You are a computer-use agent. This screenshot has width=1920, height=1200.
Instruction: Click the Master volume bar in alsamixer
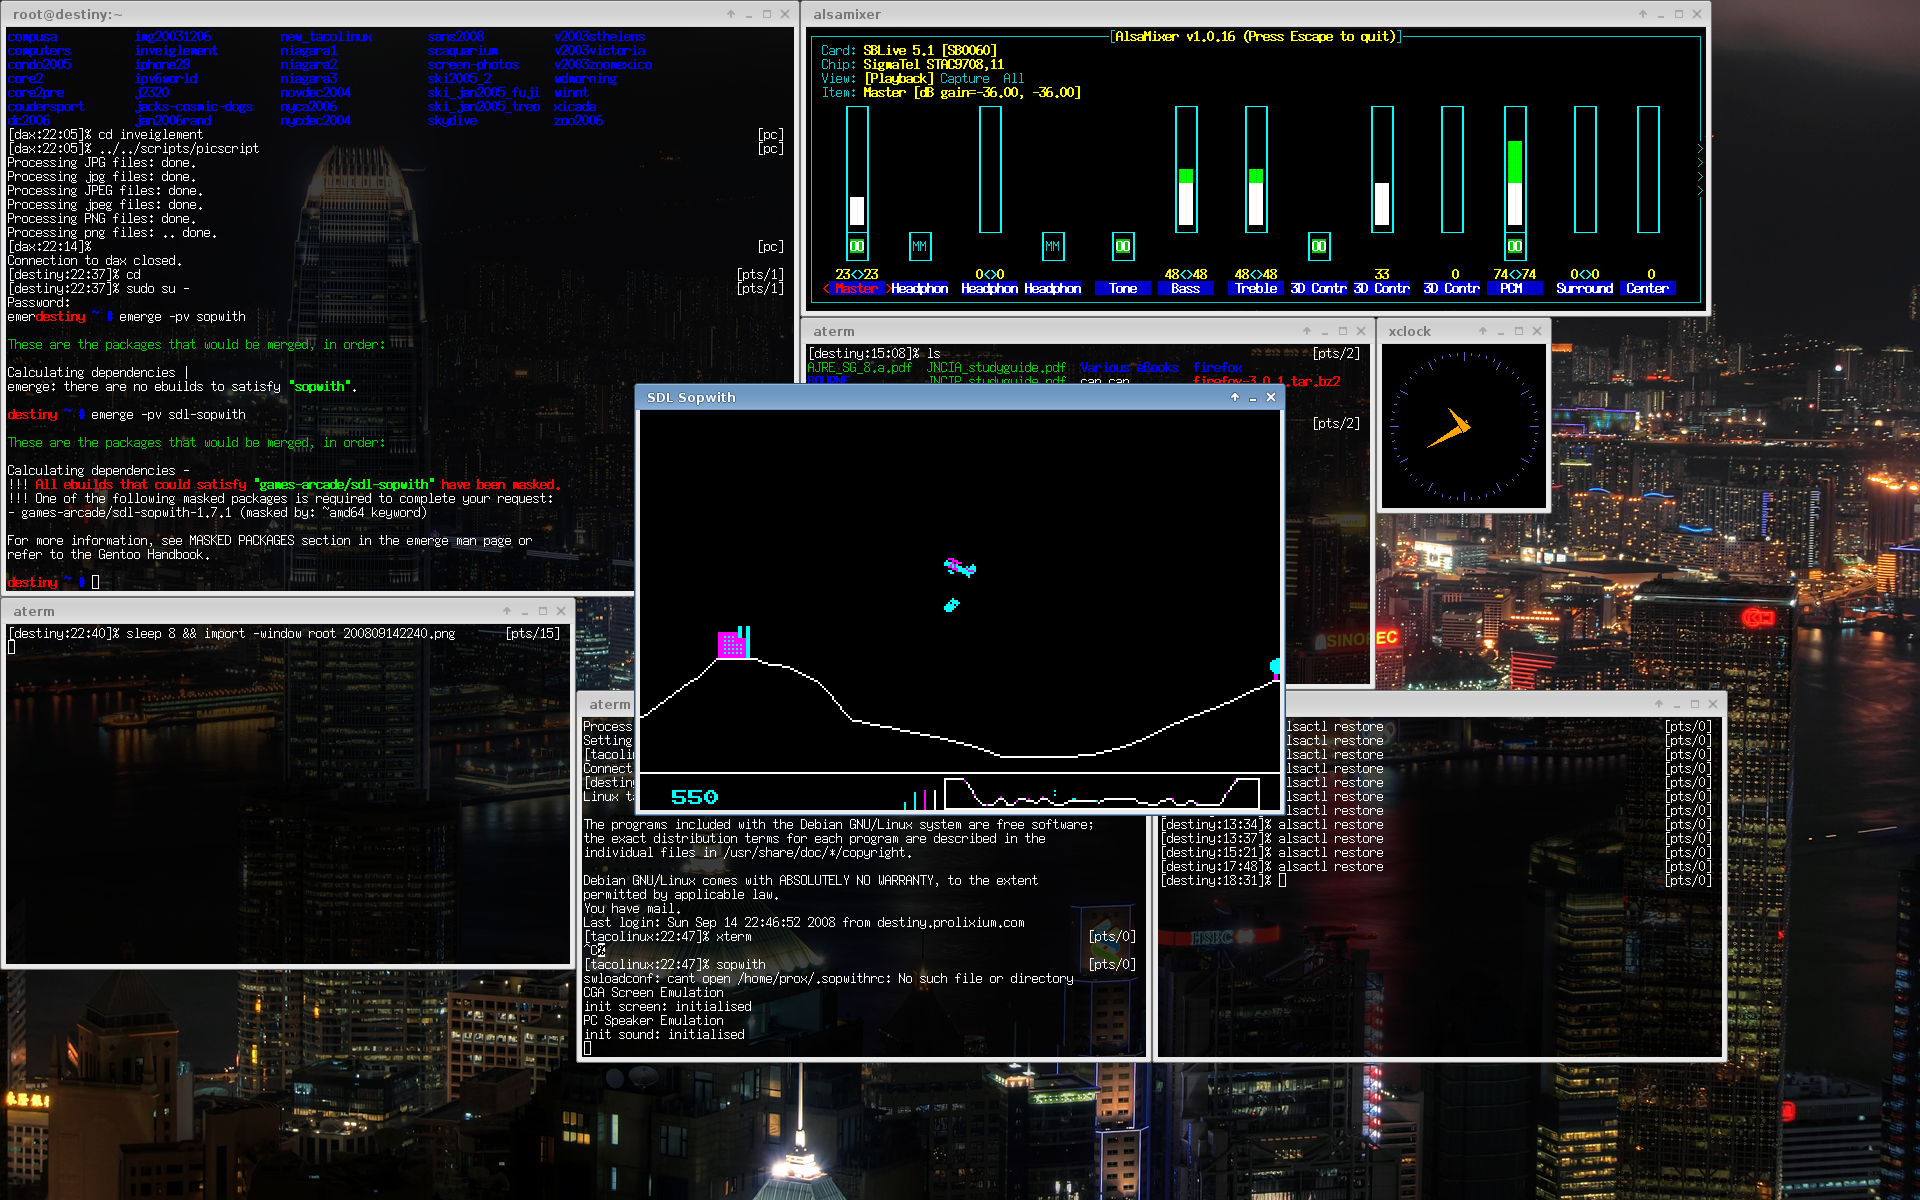tap(857, 169)
